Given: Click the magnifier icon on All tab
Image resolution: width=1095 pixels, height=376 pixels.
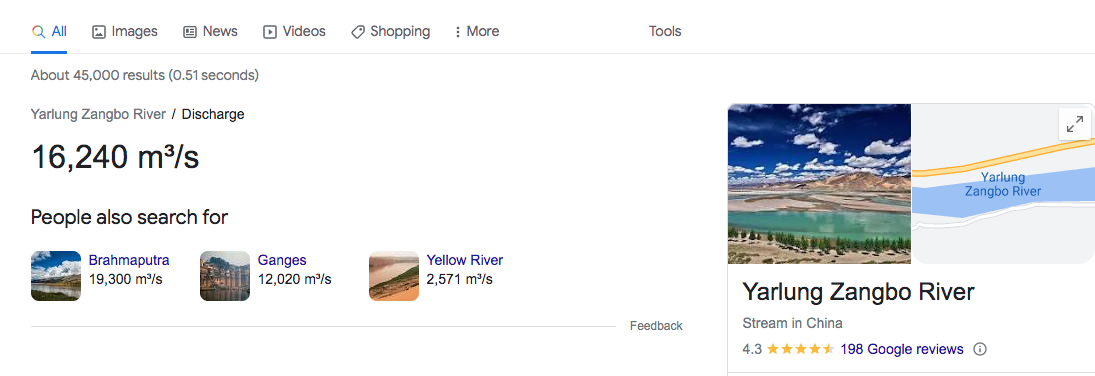Looking at the screenshot, I should [38, 31].
